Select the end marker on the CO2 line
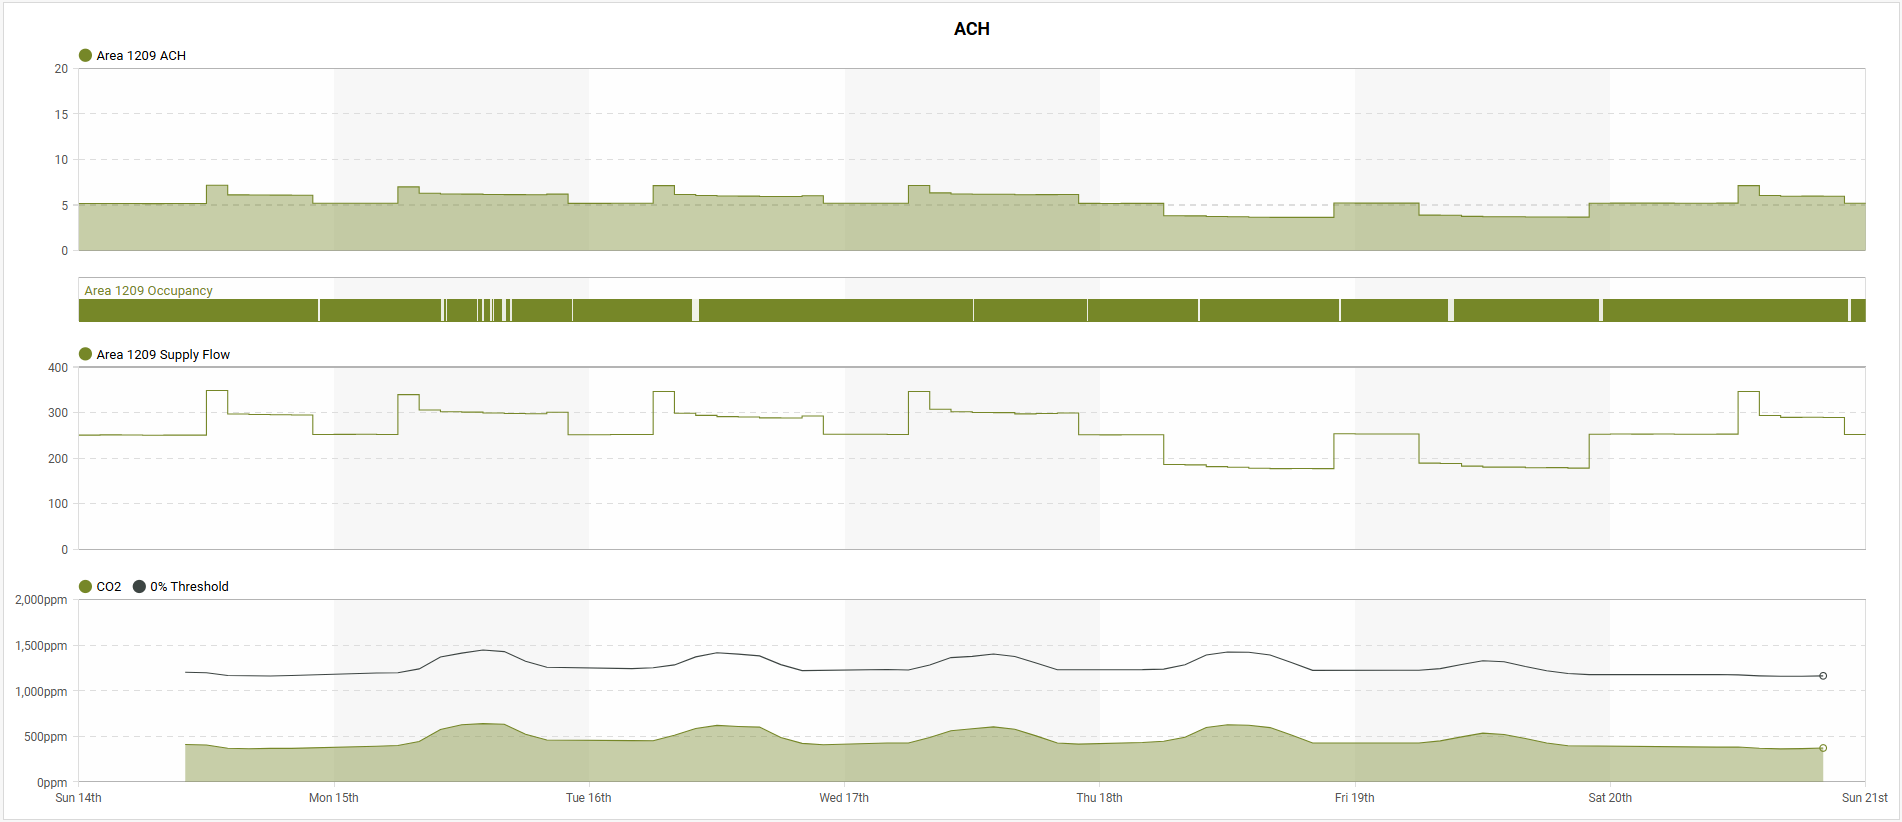1902x822 pixels. [1823, 748]
